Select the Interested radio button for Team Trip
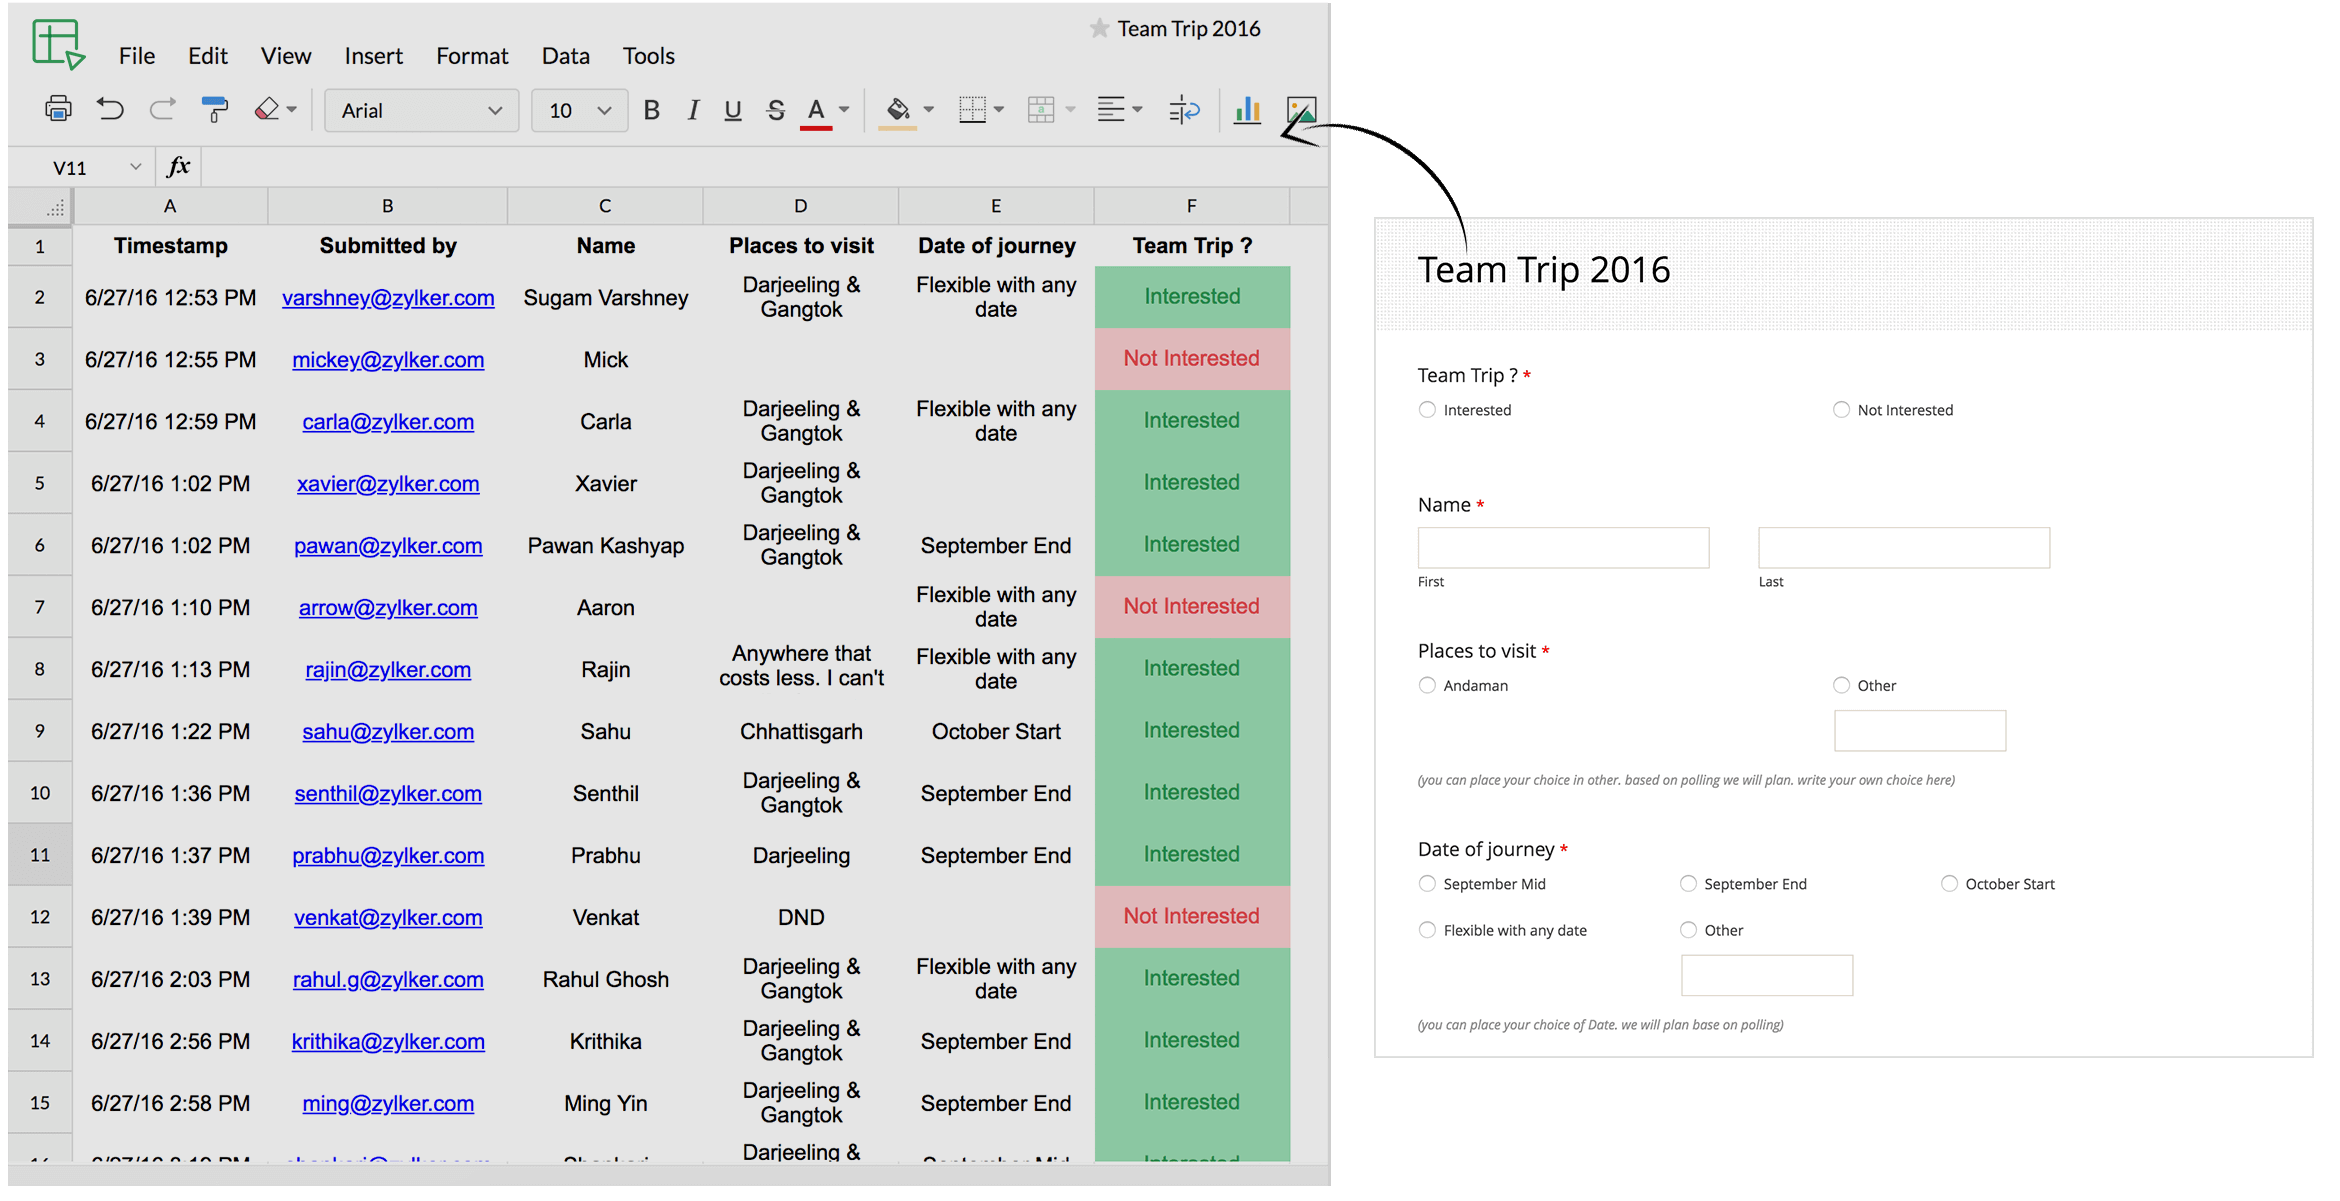This screenshot has height=1201, width=2340. [1427, 409]
